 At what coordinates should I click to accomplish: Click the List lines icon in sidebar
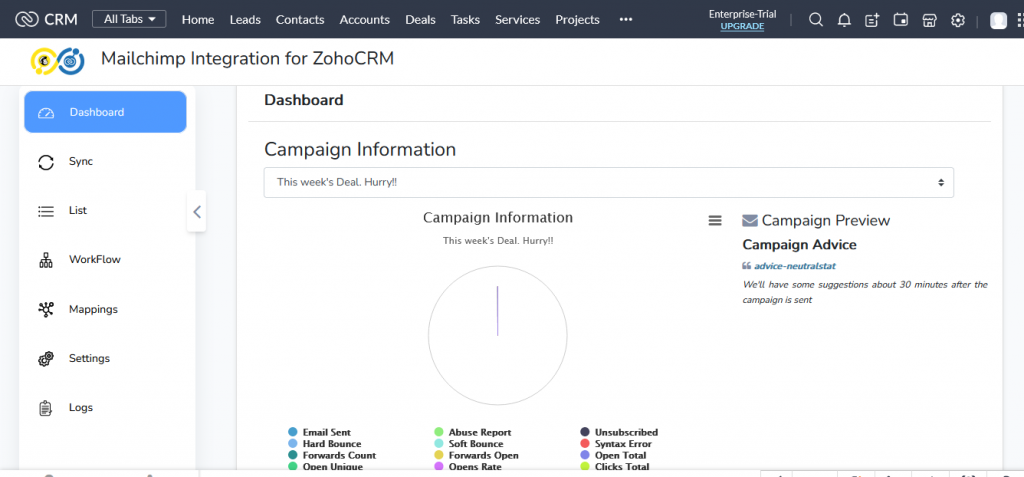tap(46, 212)
